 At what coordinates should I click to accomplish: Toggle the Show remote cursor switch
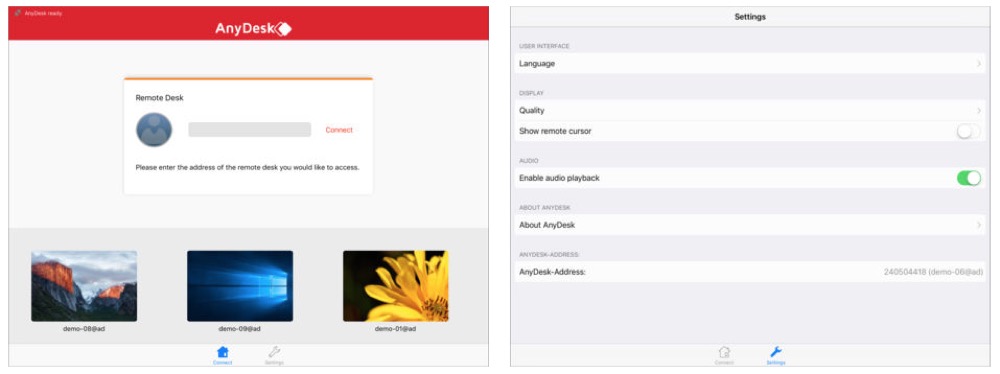coord(969,131)
